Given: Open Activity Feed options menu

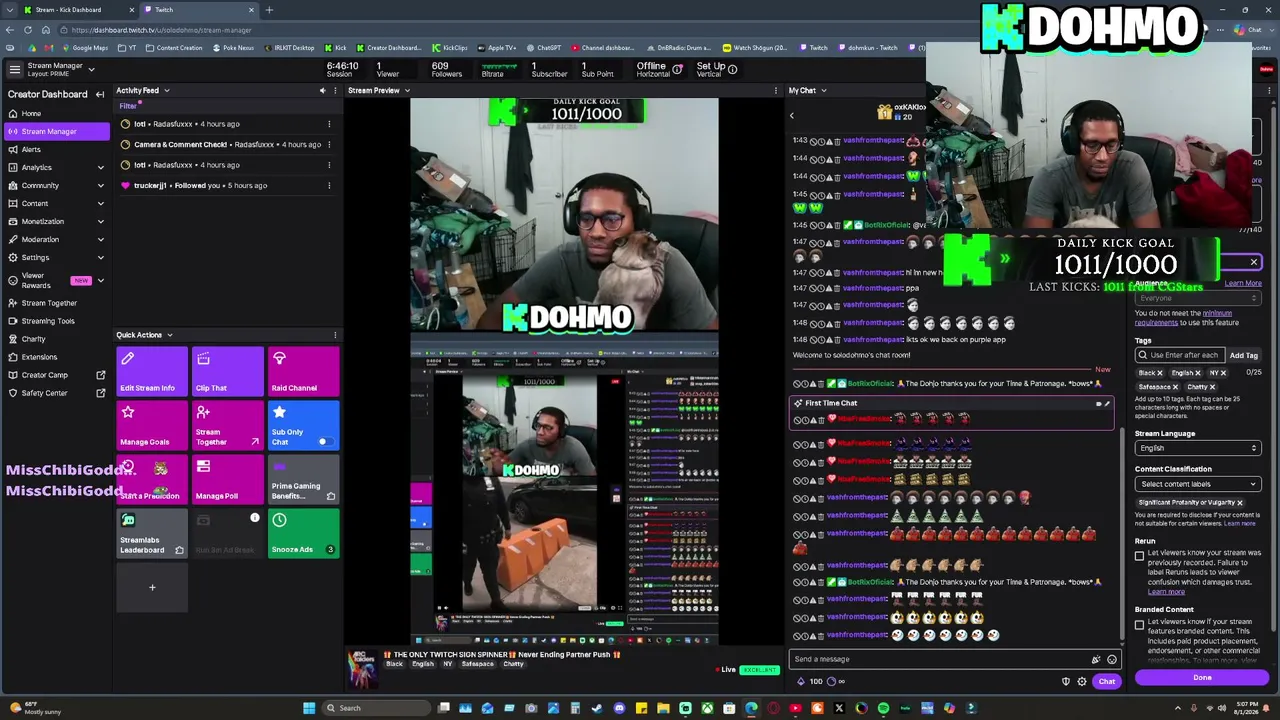Looking at the screenshot, I should click(335, 91).
